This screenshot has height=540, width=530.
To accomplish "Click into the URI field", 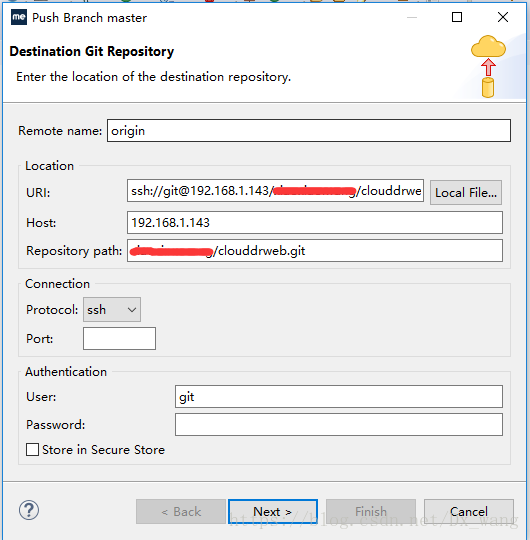I will click(275, 190).
